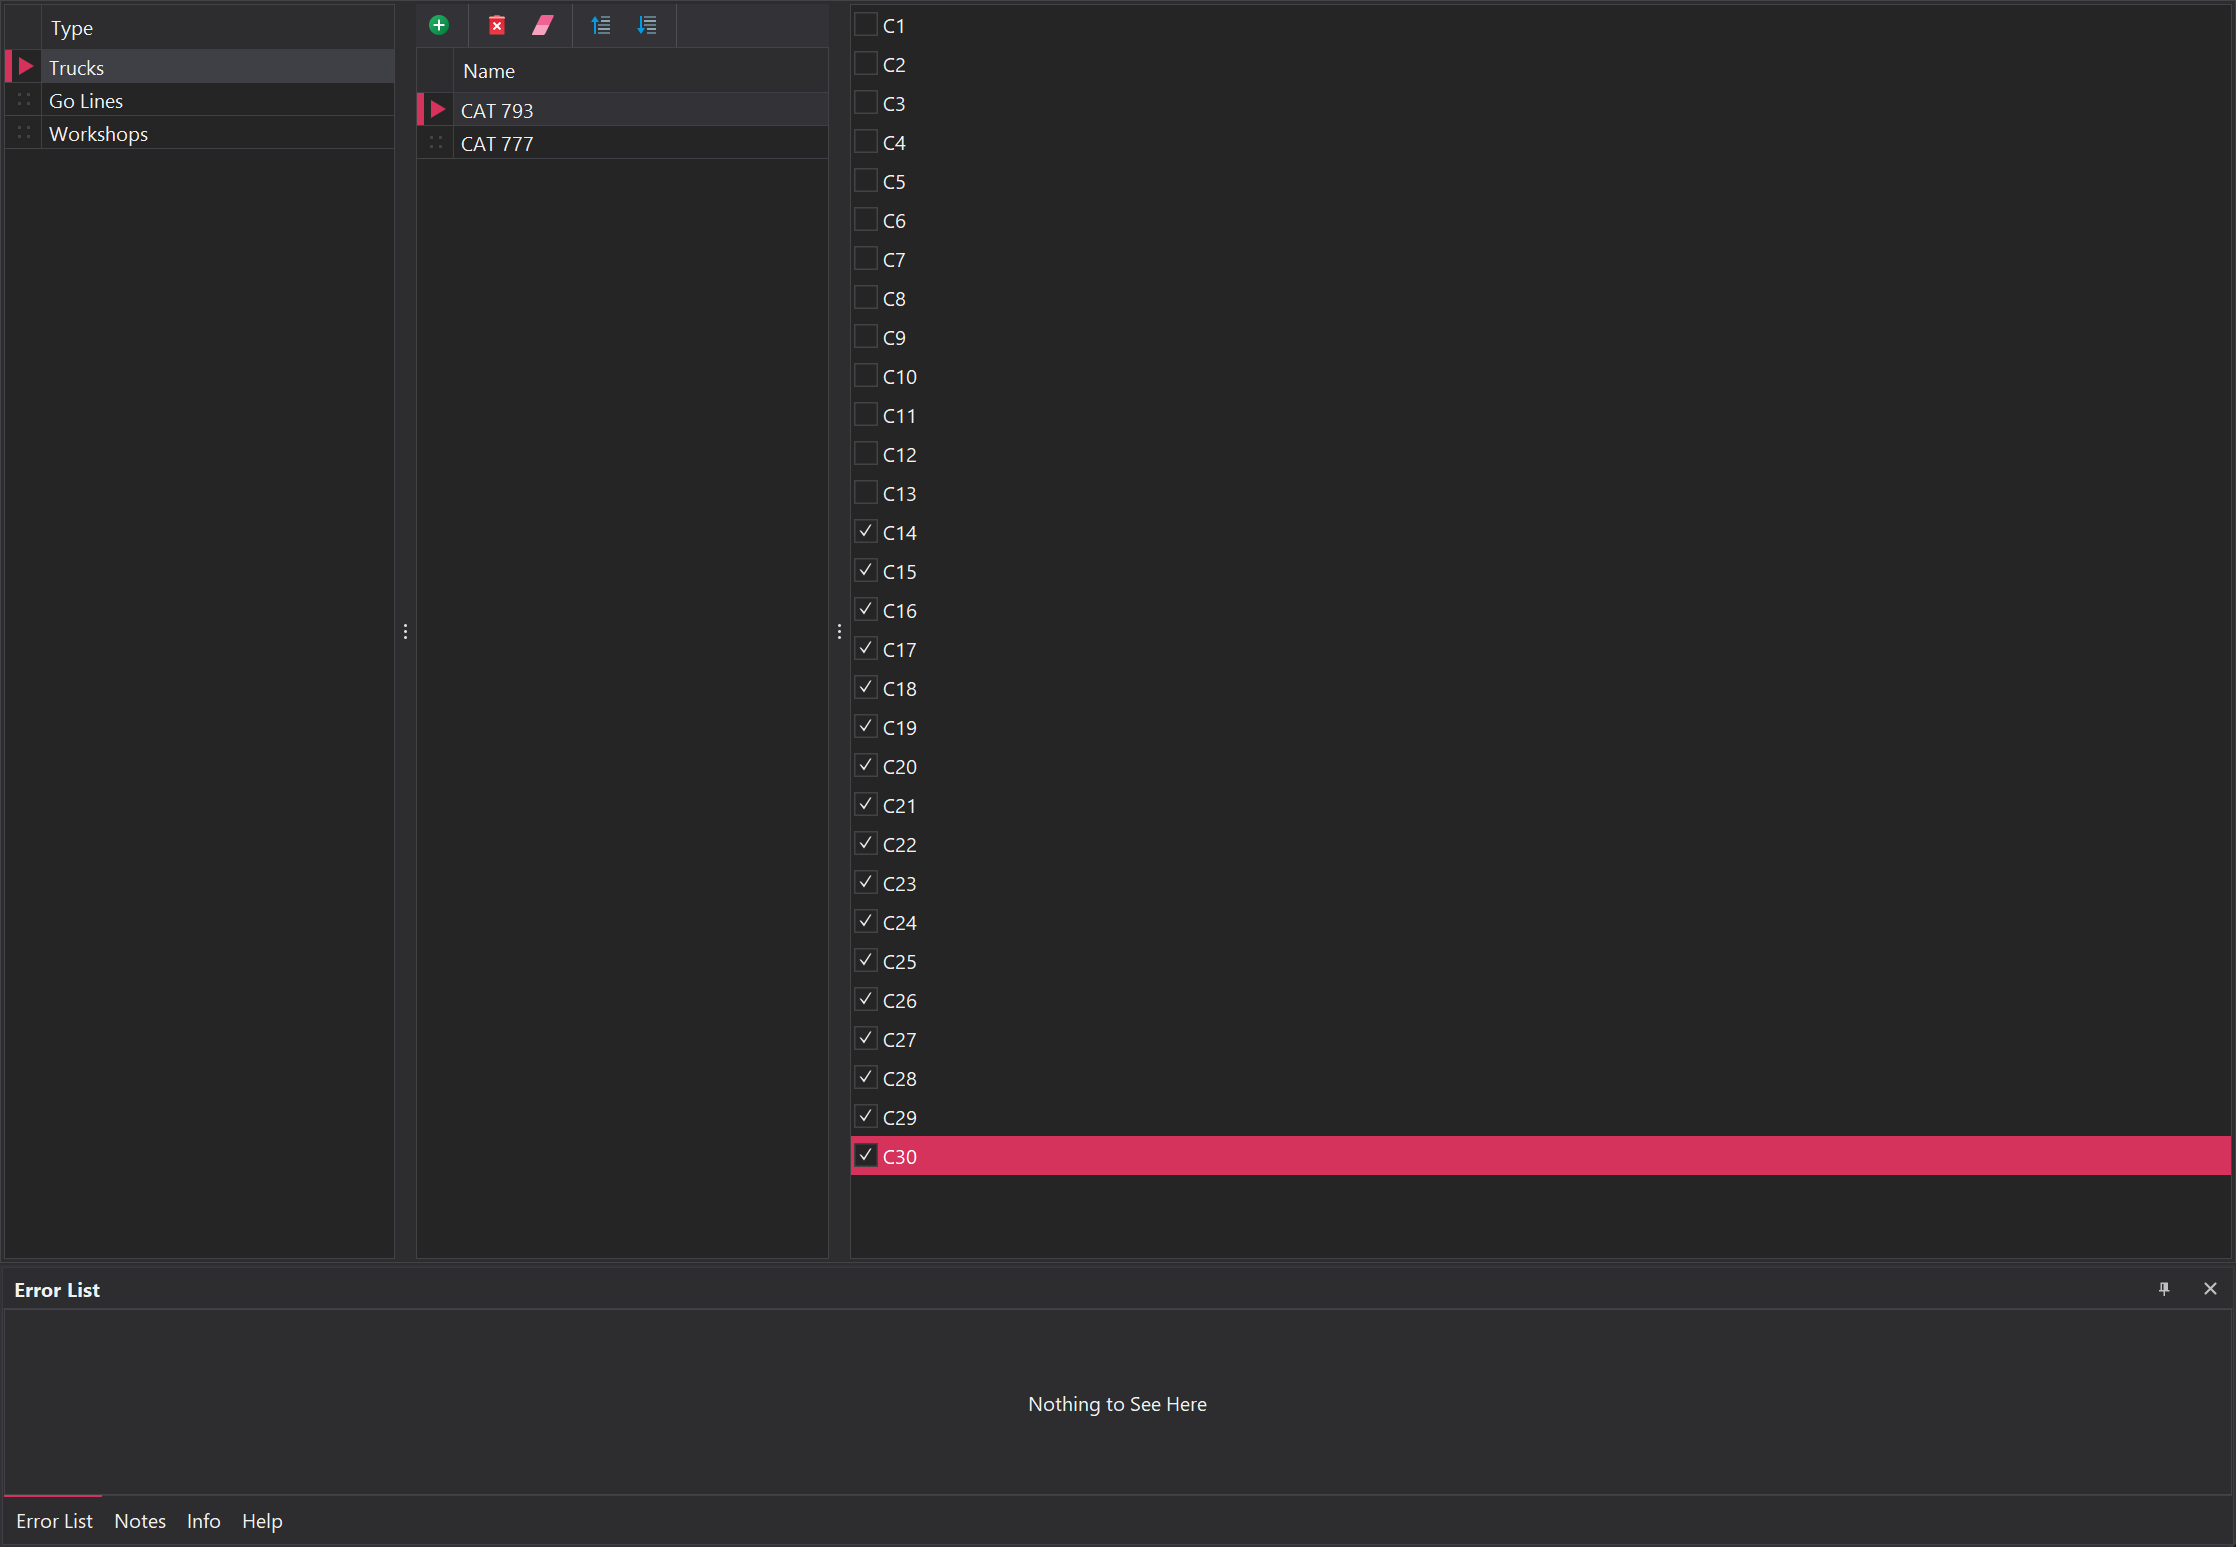Close the Error List panel
2236x1547 pixels.
pos(2210,1289)
